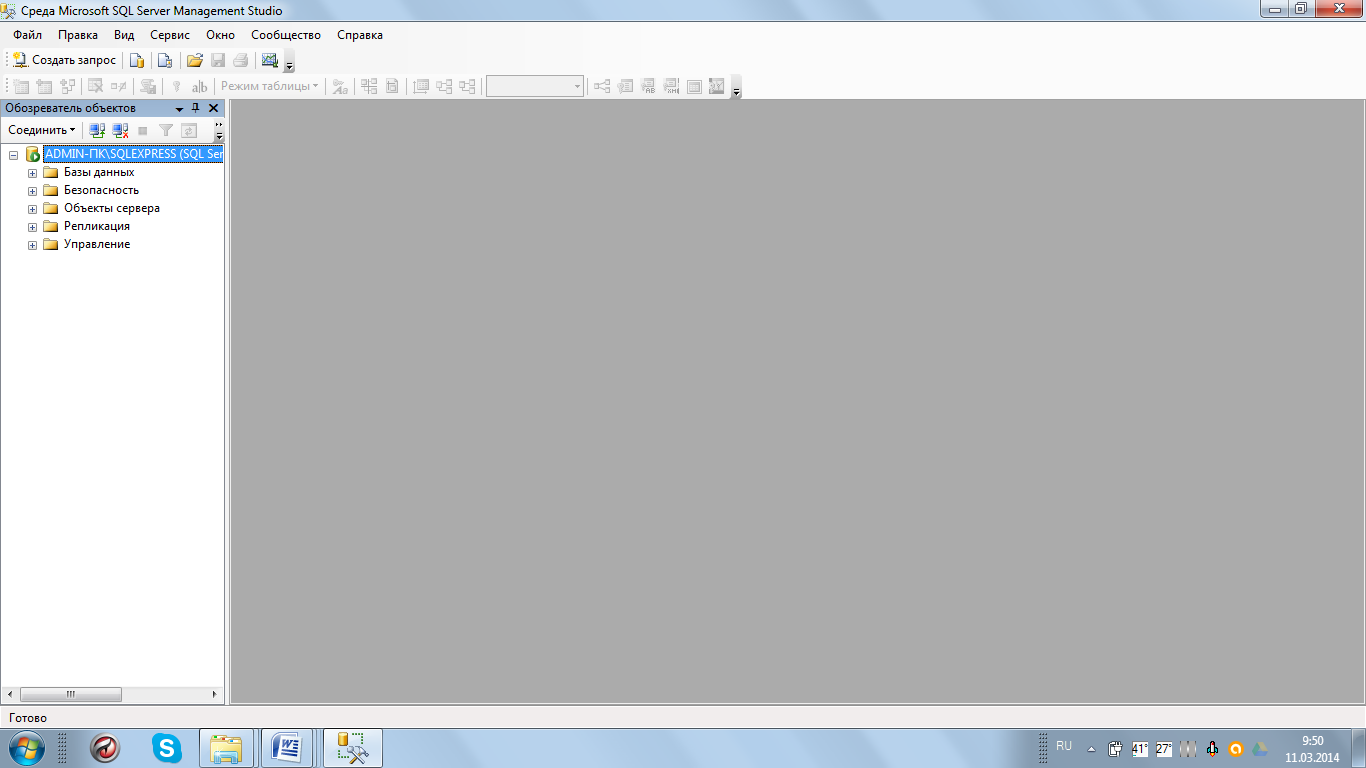
Task: Open the Сервис menu
Action: [170, 35]
